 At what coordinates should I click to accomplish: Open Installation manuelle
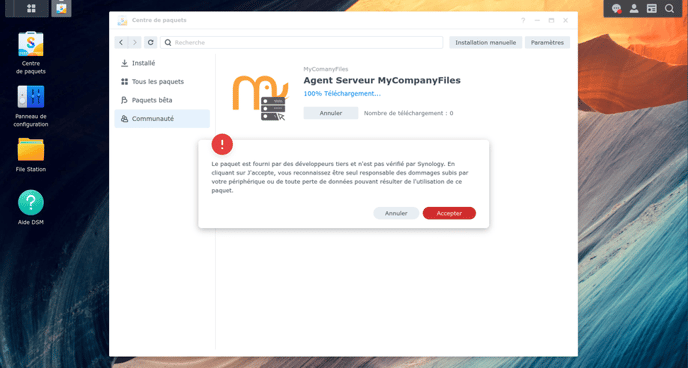coord(485,43)
